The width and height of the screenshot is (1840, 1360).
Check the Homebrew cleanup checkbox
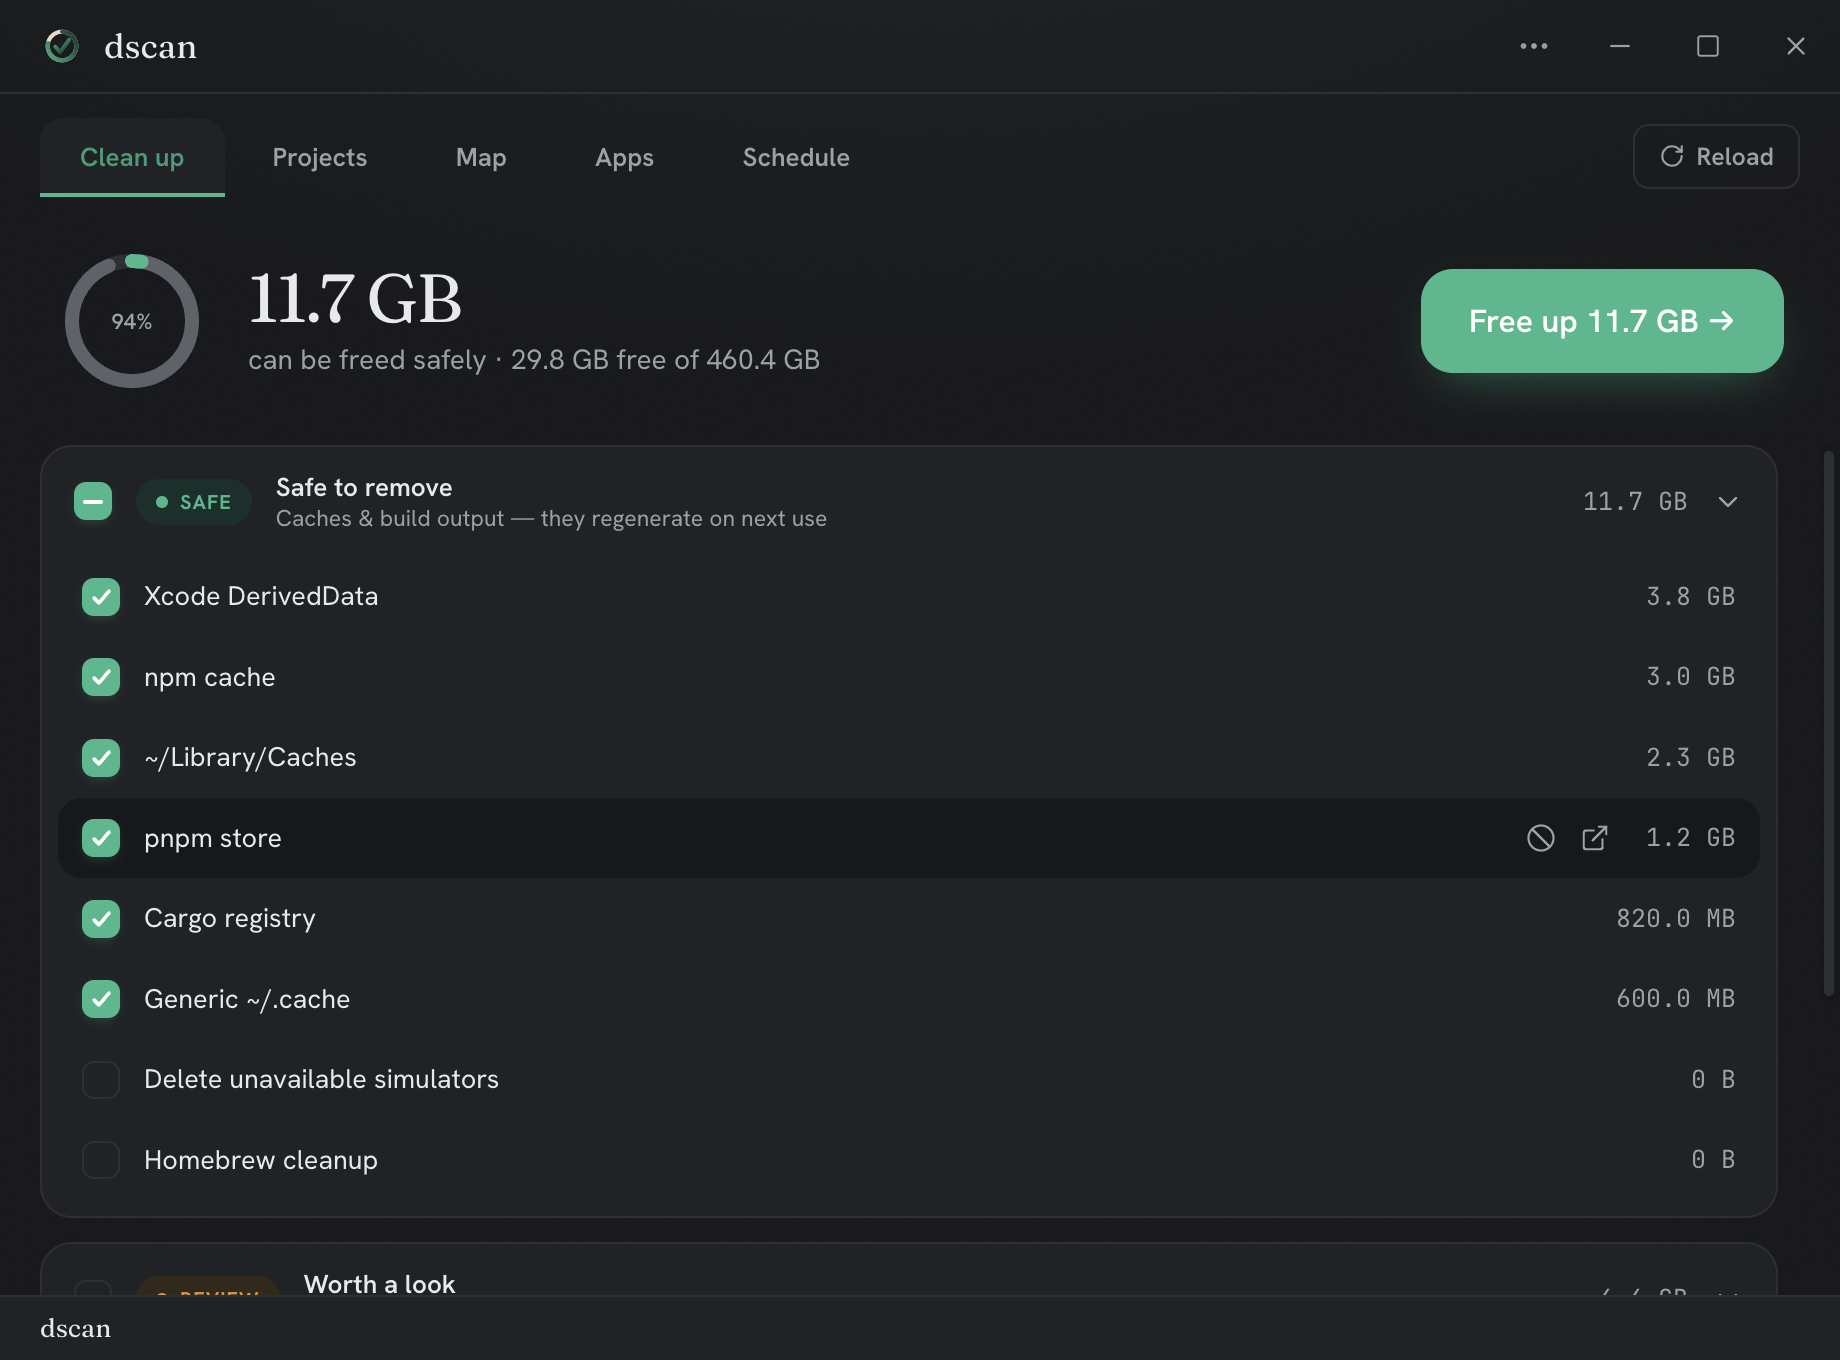pyautogui.click(x=101, y=1160)
